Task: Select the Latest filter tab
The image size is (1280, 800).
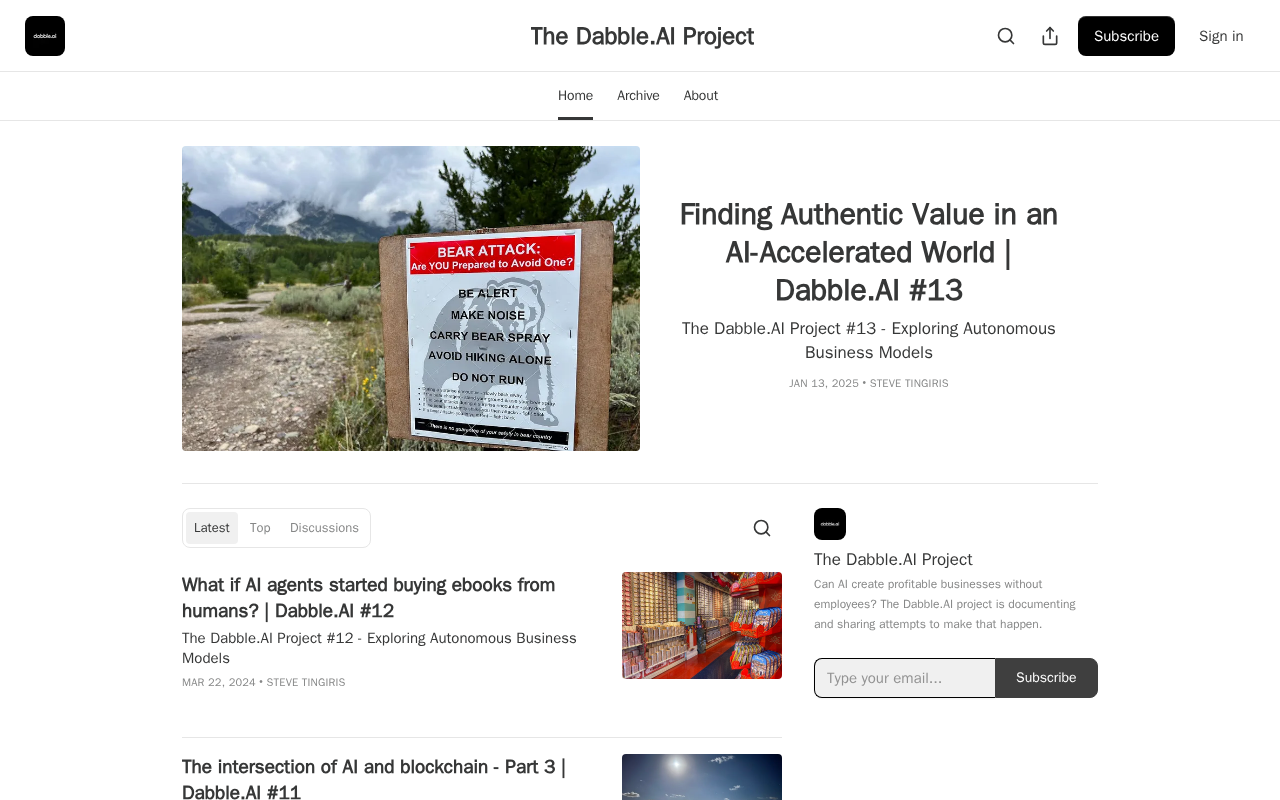Action: pos(212,528)
